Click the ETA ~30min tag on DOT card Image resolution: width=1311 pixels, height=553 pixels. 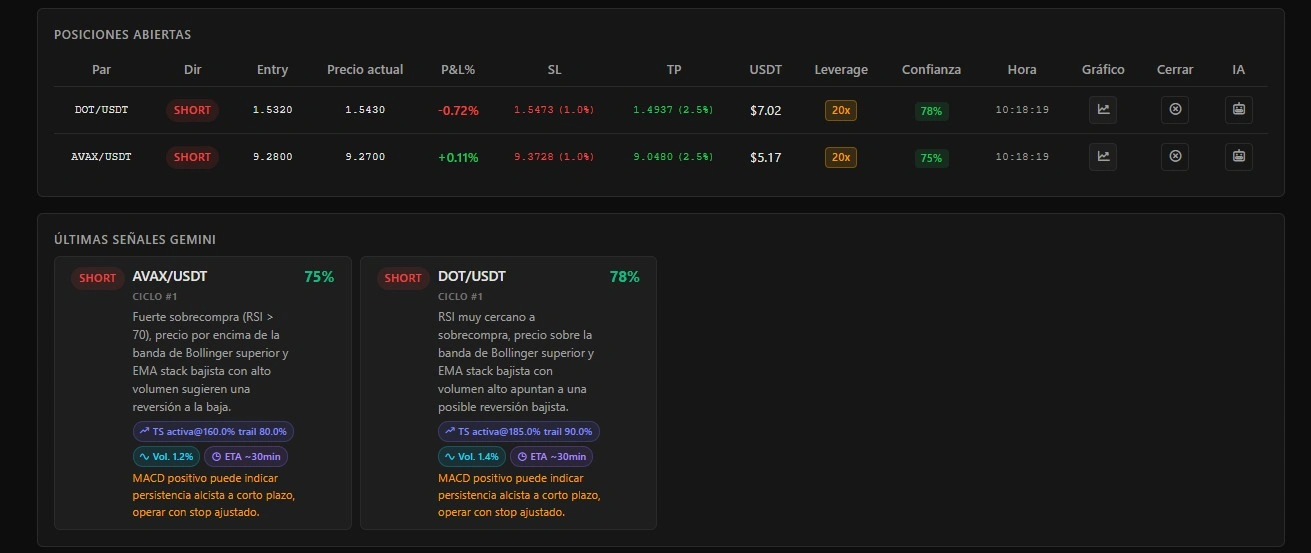tap(551, 456)
